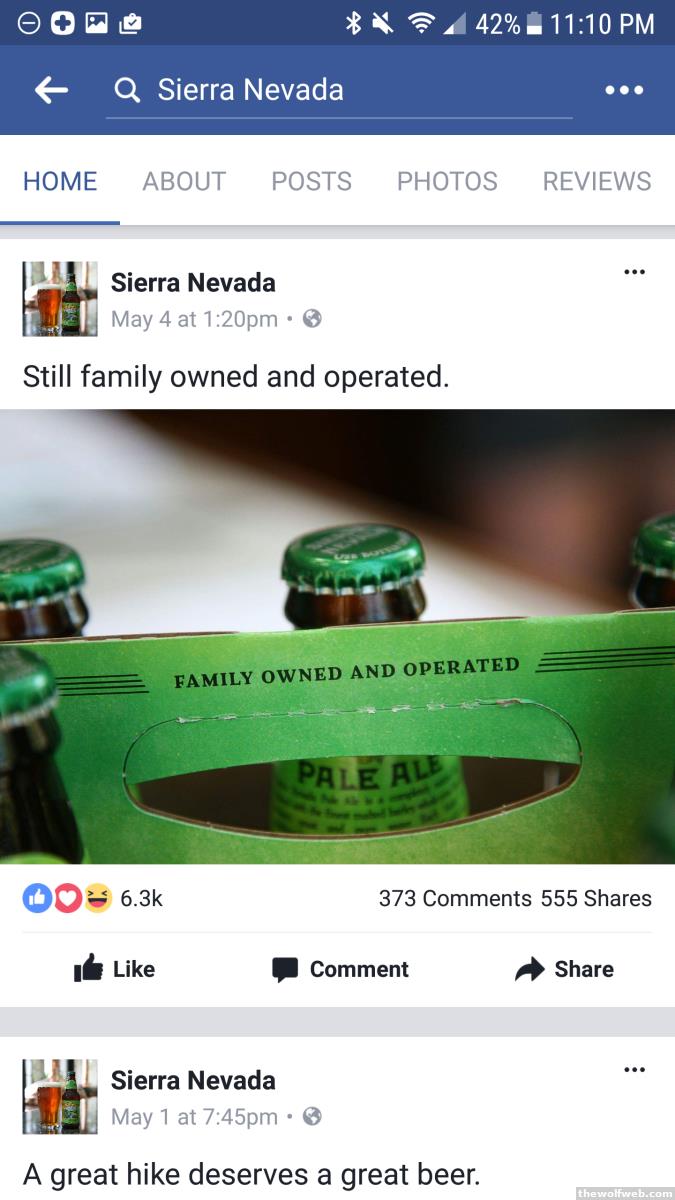Open the three-dot menu in blue header
The image size is (675, 1200).
(x=624, y=90)
